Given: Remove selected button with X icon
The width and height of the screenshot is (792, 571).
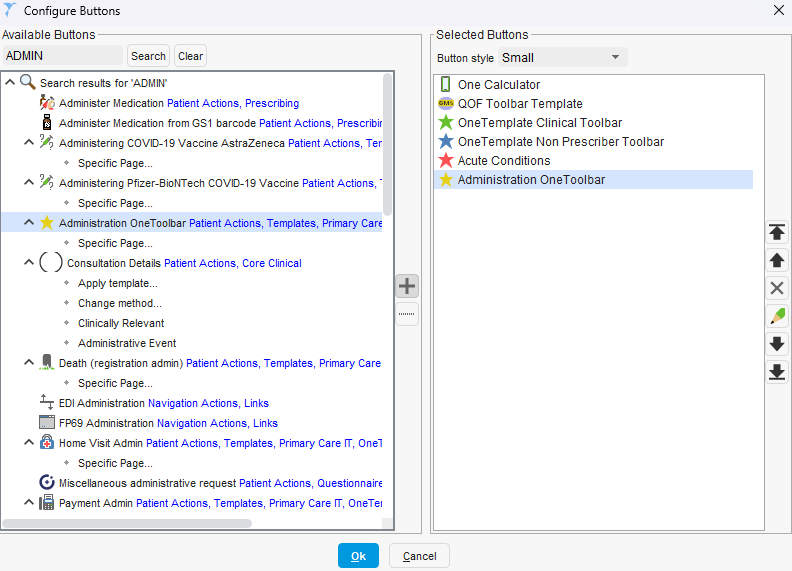Looking at the screenshot, I should click(777, 289).
